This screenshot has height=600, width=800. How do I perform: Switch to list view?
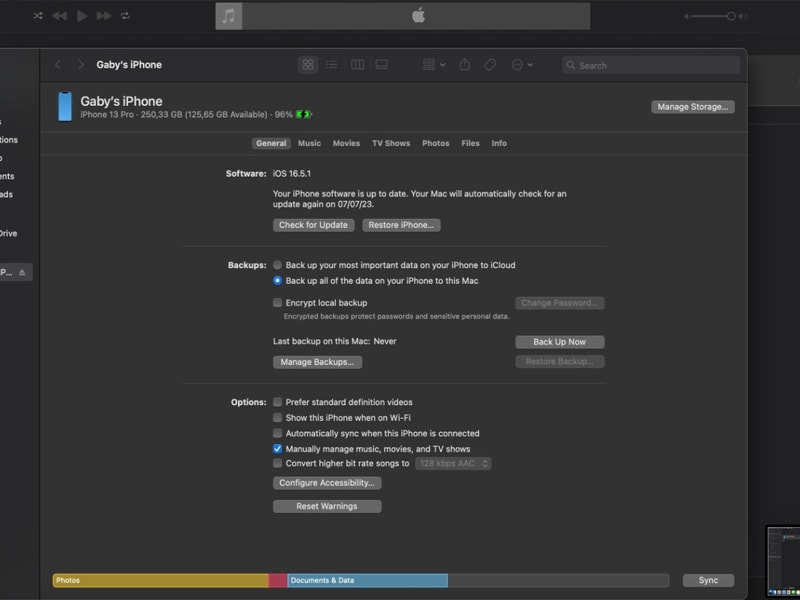tap(332, 65)
